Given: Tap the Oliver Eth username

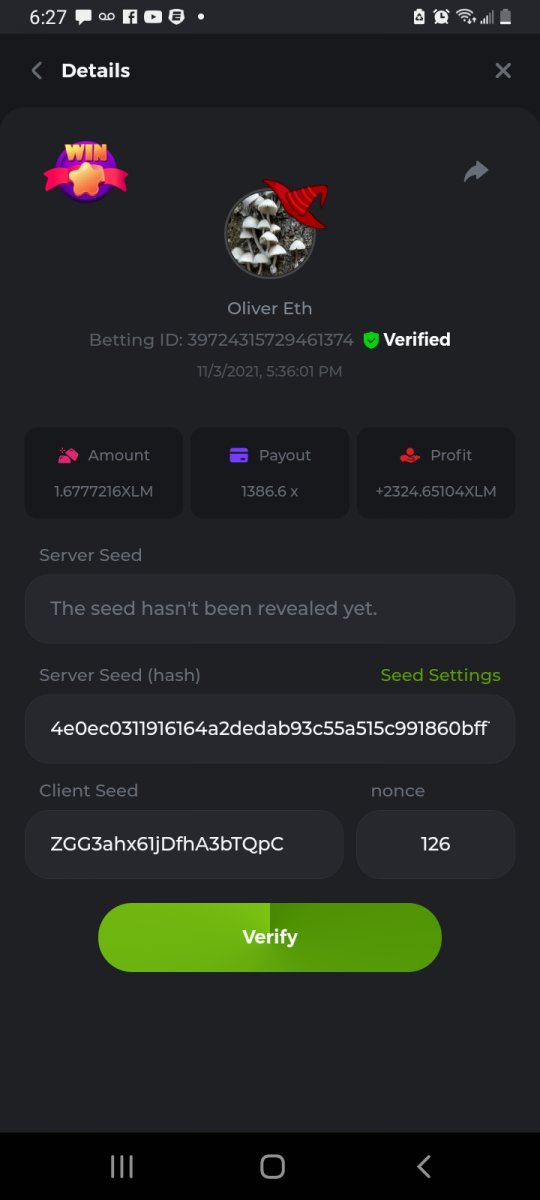Looking at the screenshot, I should click(x=270, y=308).
